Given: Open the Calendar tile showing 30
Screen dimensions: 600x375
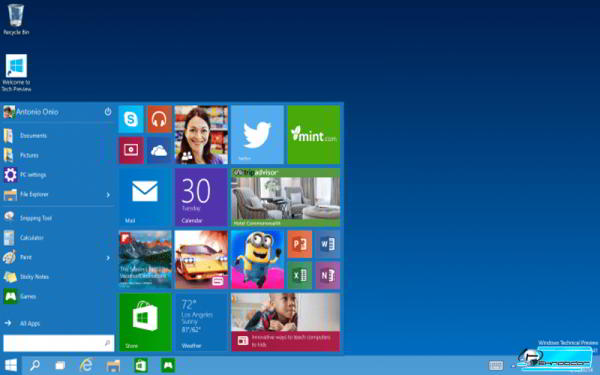Looking at the screenshot, I should pyautogui.click(x=201, y=197).
